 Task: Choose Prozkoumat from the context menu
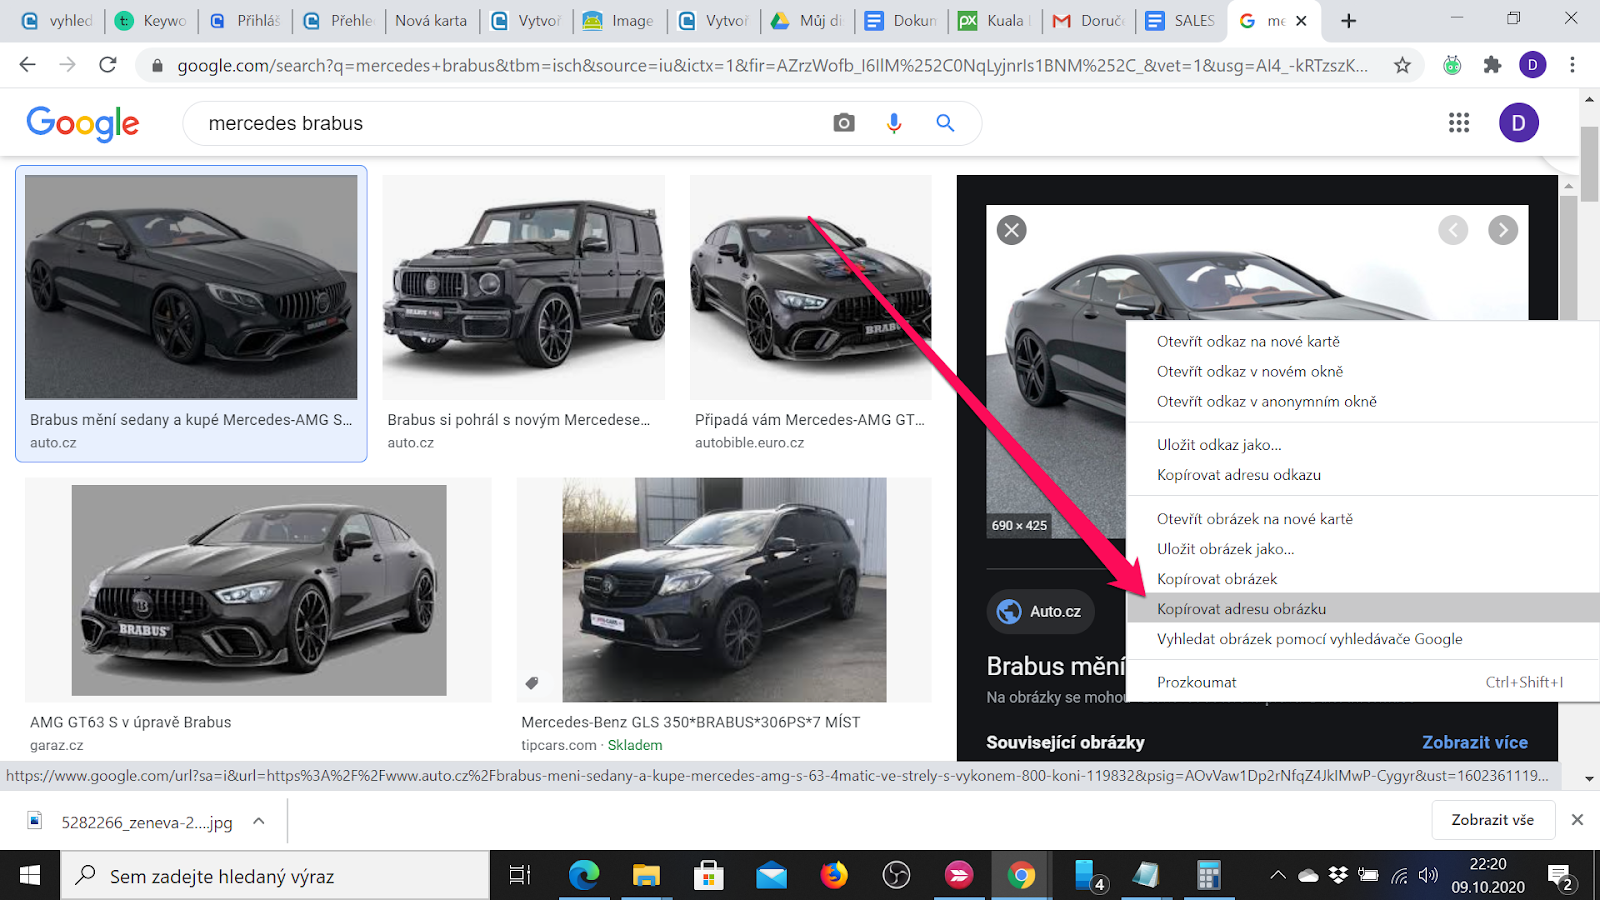[x=1363, y=682]
